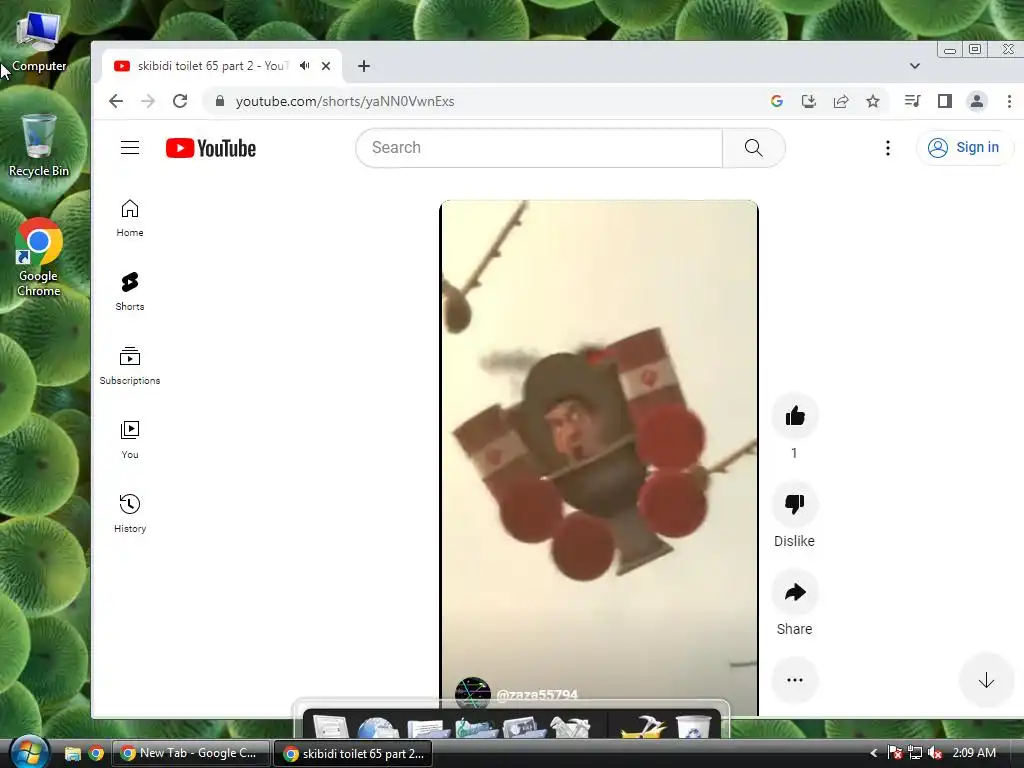Open music folder in the dock
The width and height of the screenshot is (1024, 768).
pyautogui.click(x=476, y=727)
